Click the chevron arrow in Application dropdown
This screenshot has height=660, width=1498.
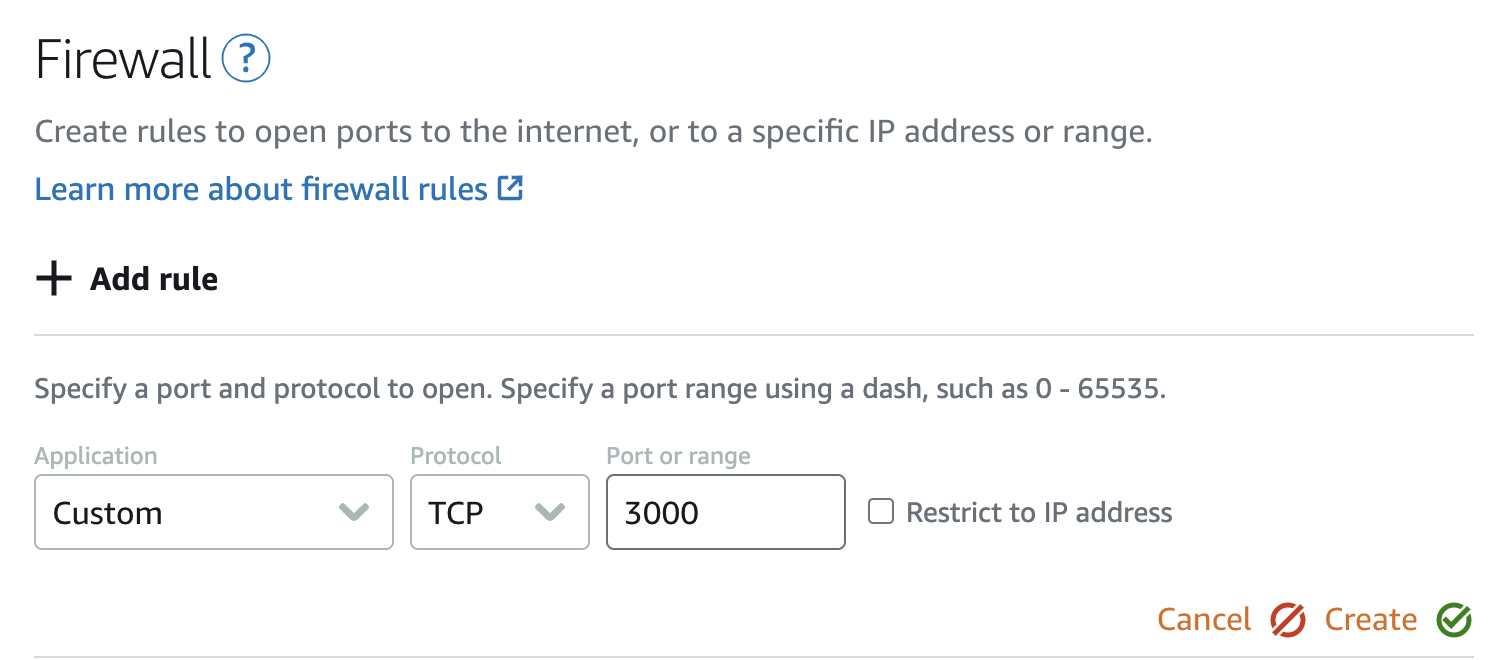click(x=353, y=513)
